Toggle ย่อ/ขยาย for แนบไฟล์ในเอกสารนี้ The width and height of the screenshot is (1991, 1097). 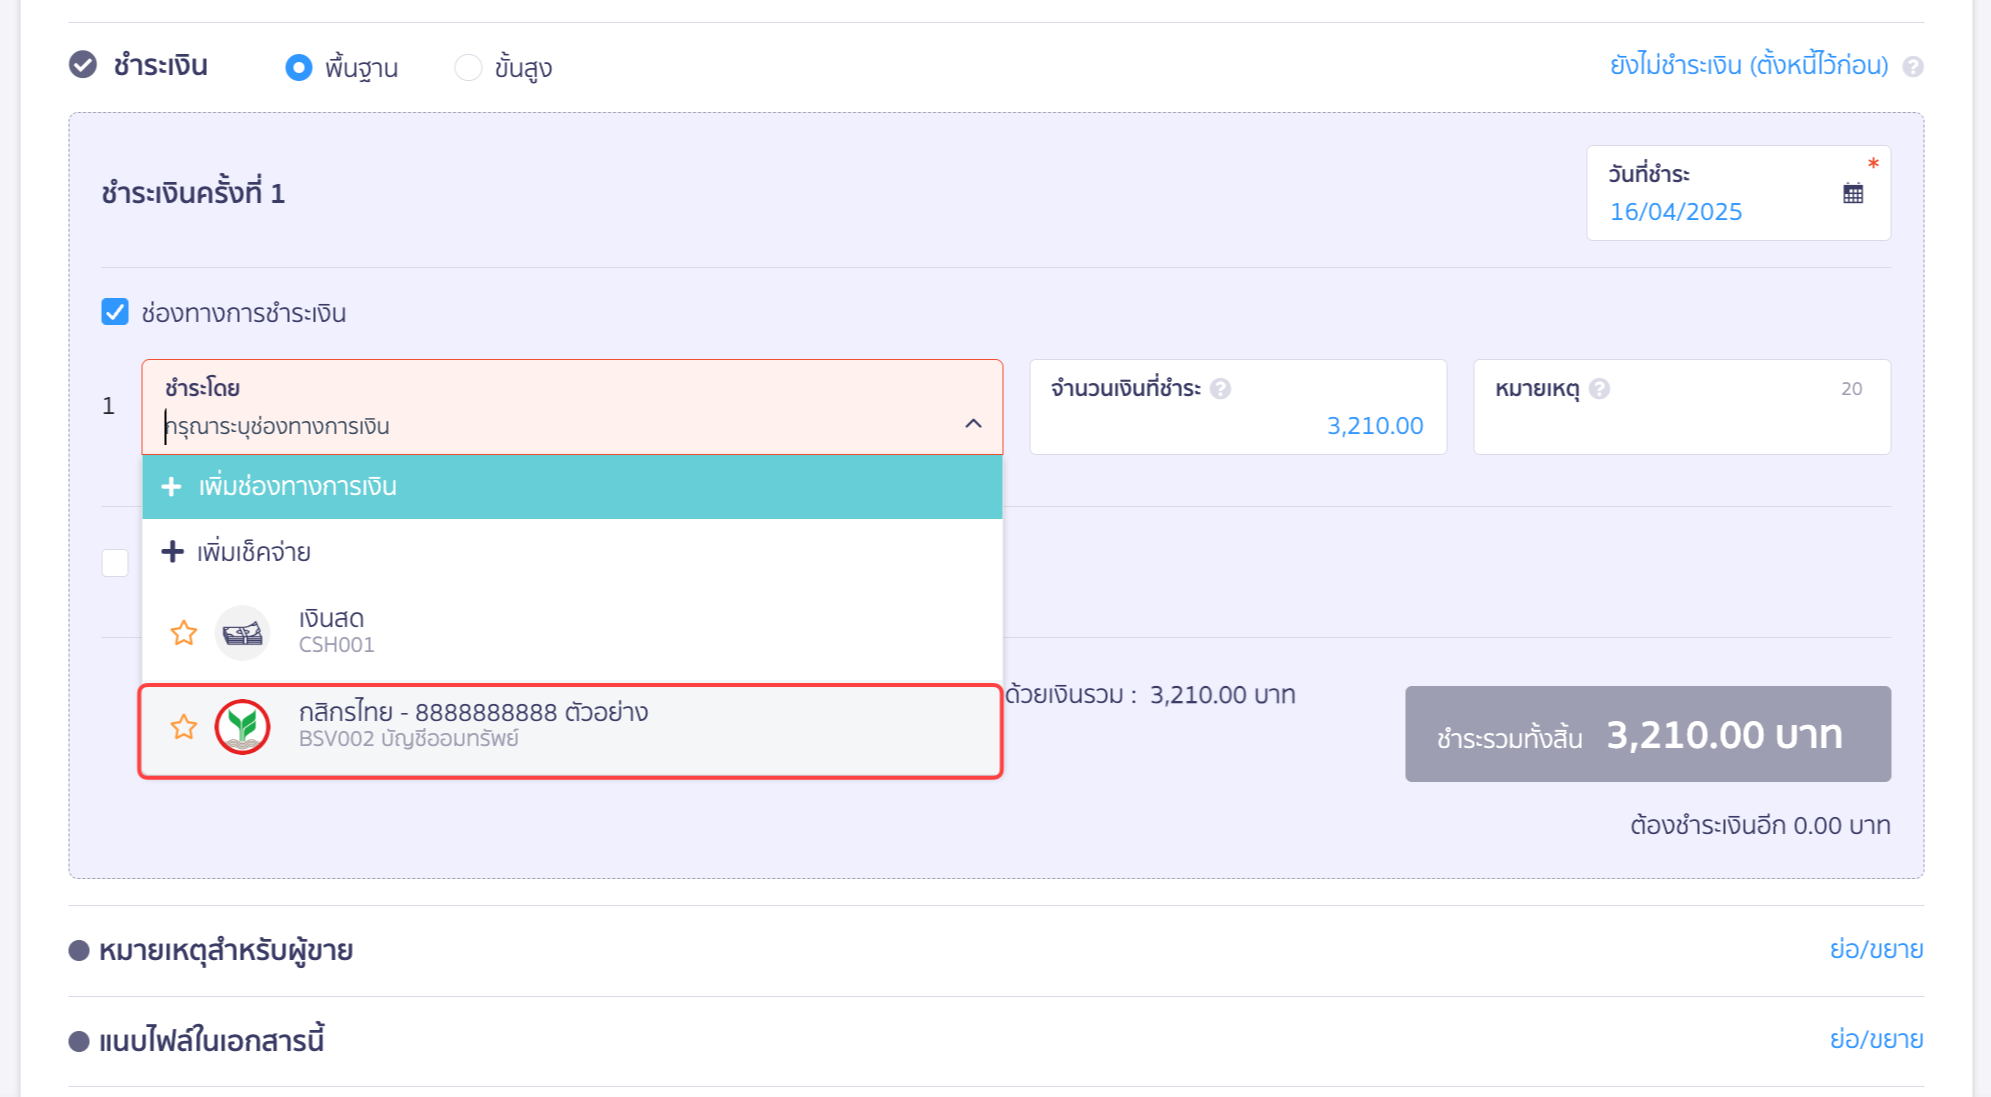[1876, 1039]
